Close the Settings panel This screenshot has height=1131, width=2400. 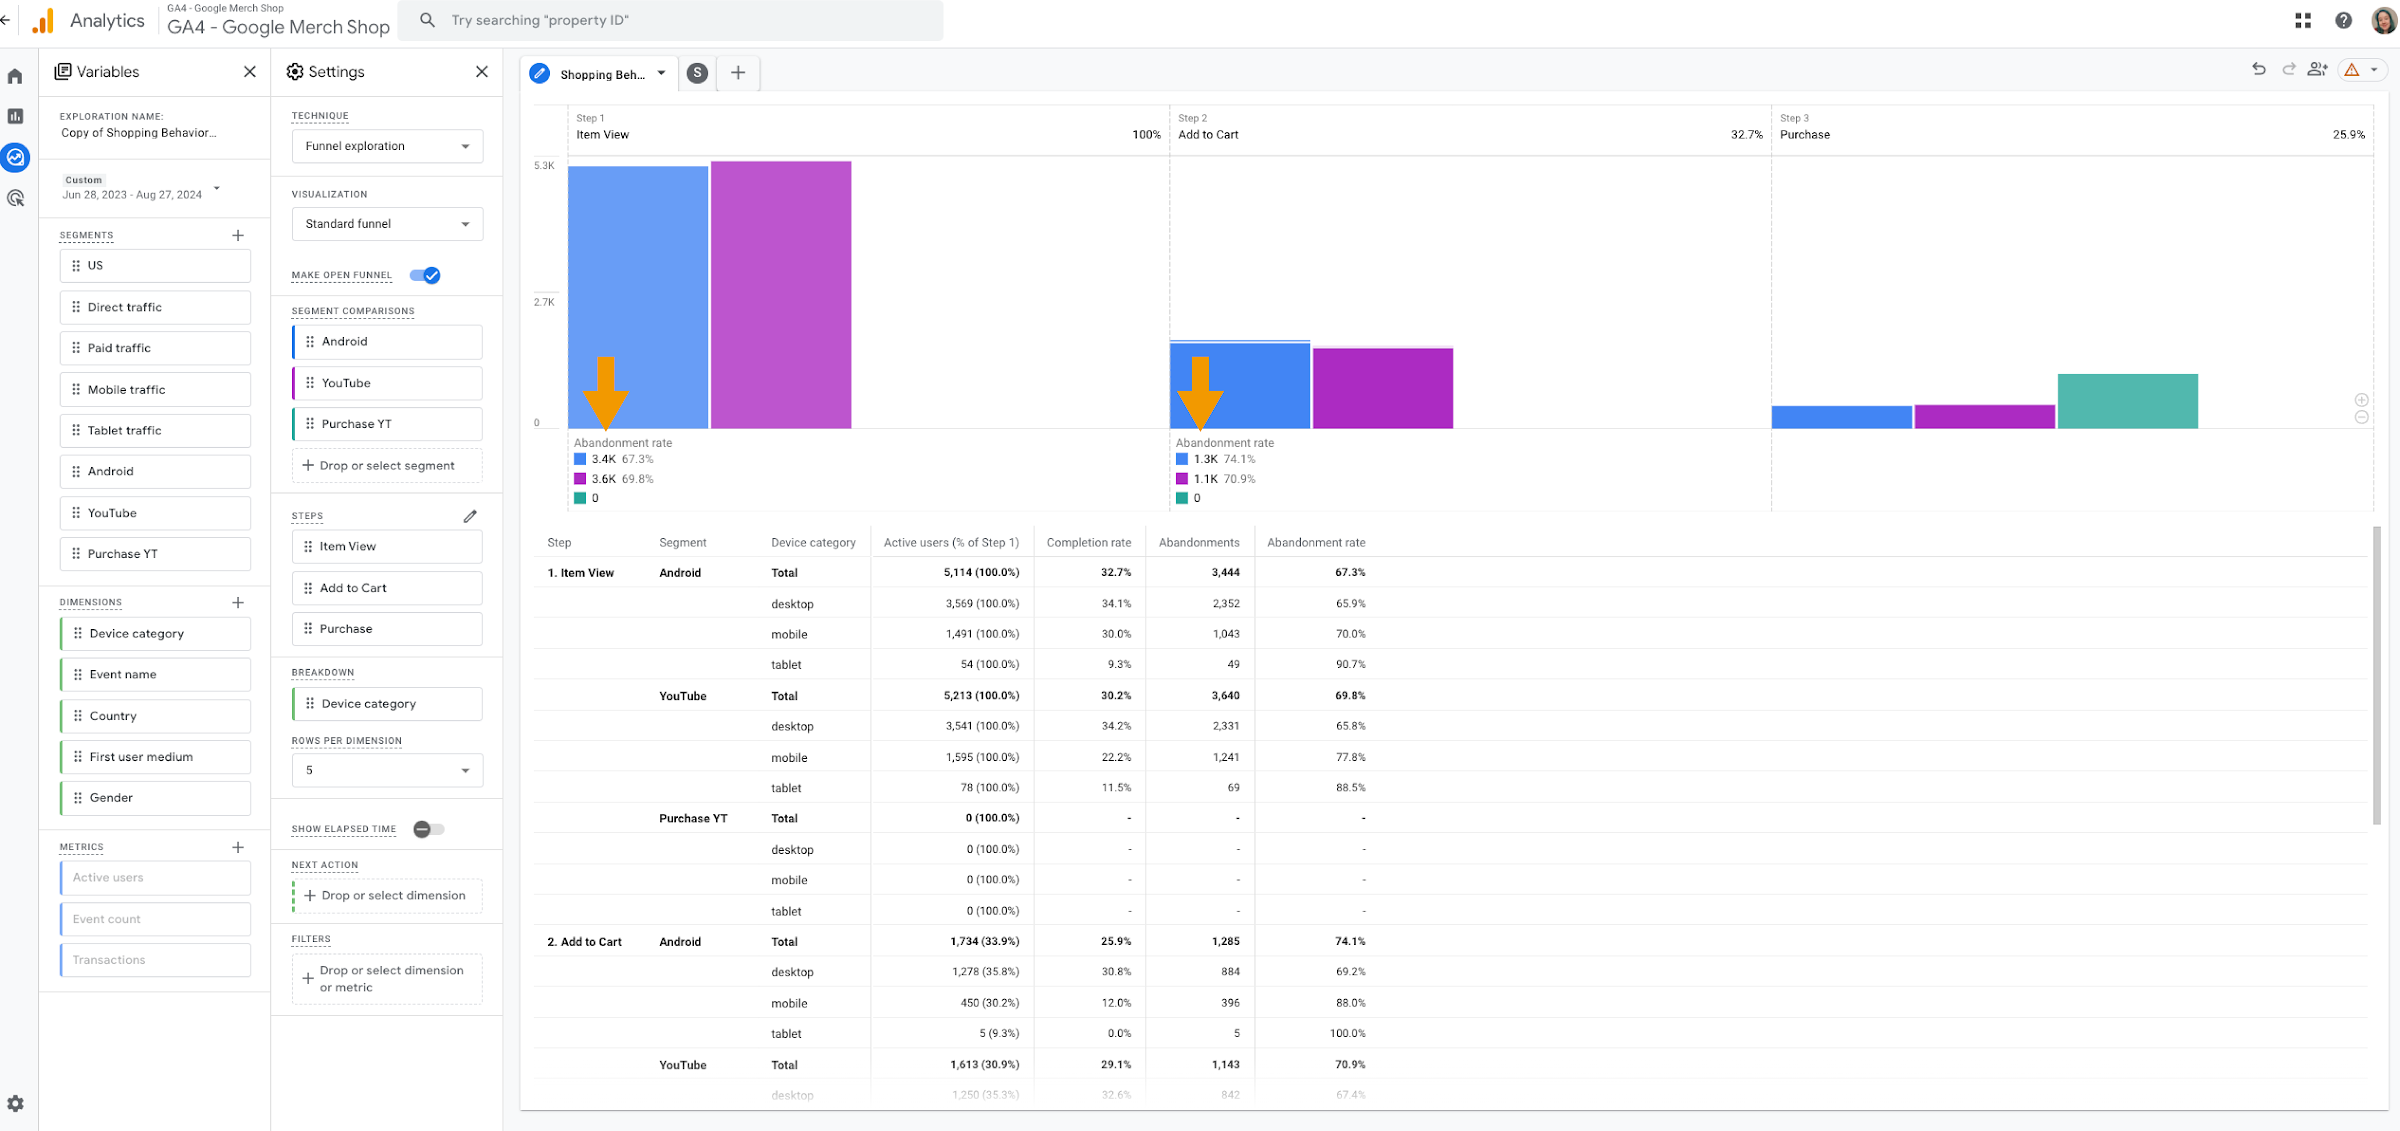click(482, 72)
